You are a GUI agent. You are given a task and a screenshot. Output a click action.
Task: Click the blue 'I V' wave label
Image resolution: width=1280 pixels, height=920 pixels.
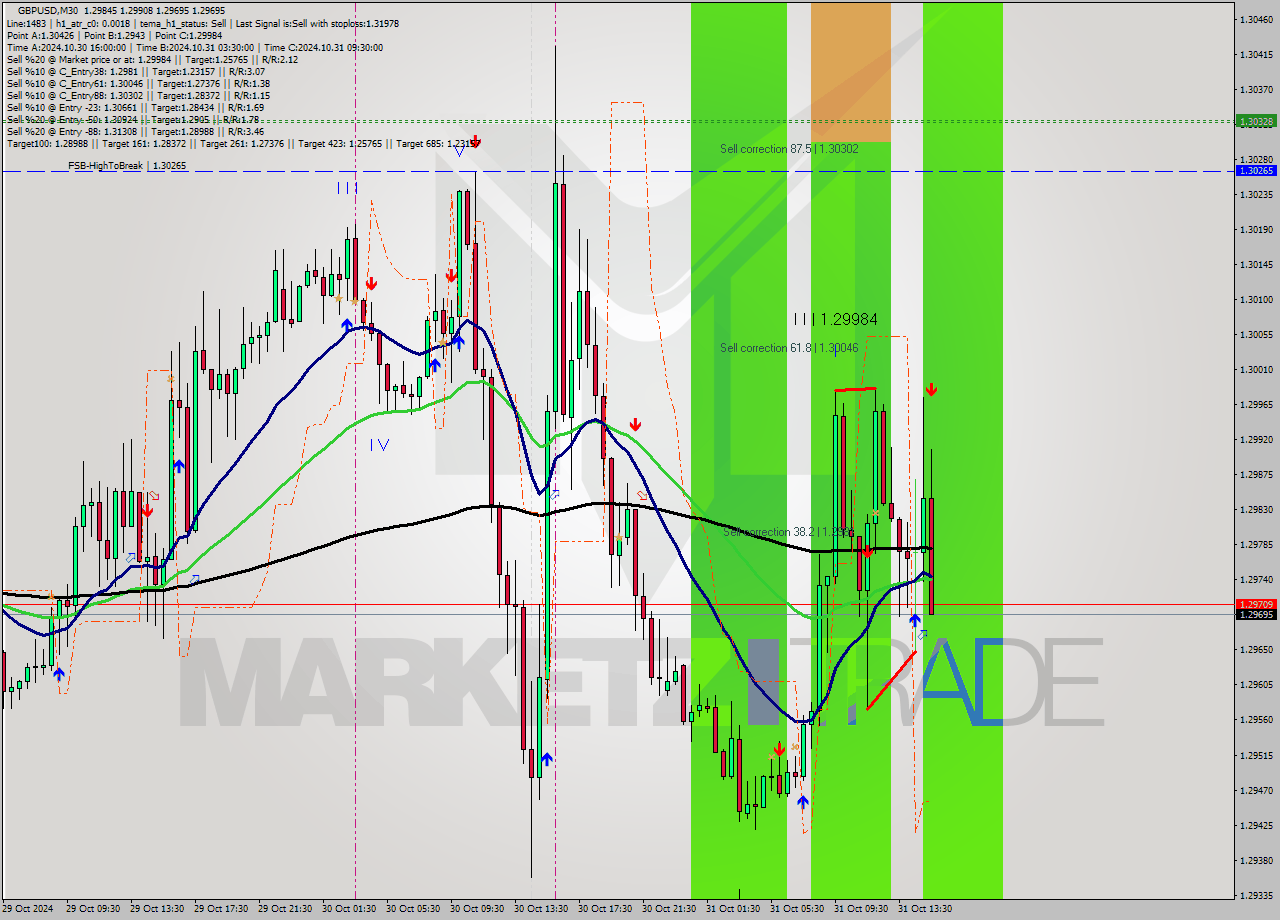[379, 444]
